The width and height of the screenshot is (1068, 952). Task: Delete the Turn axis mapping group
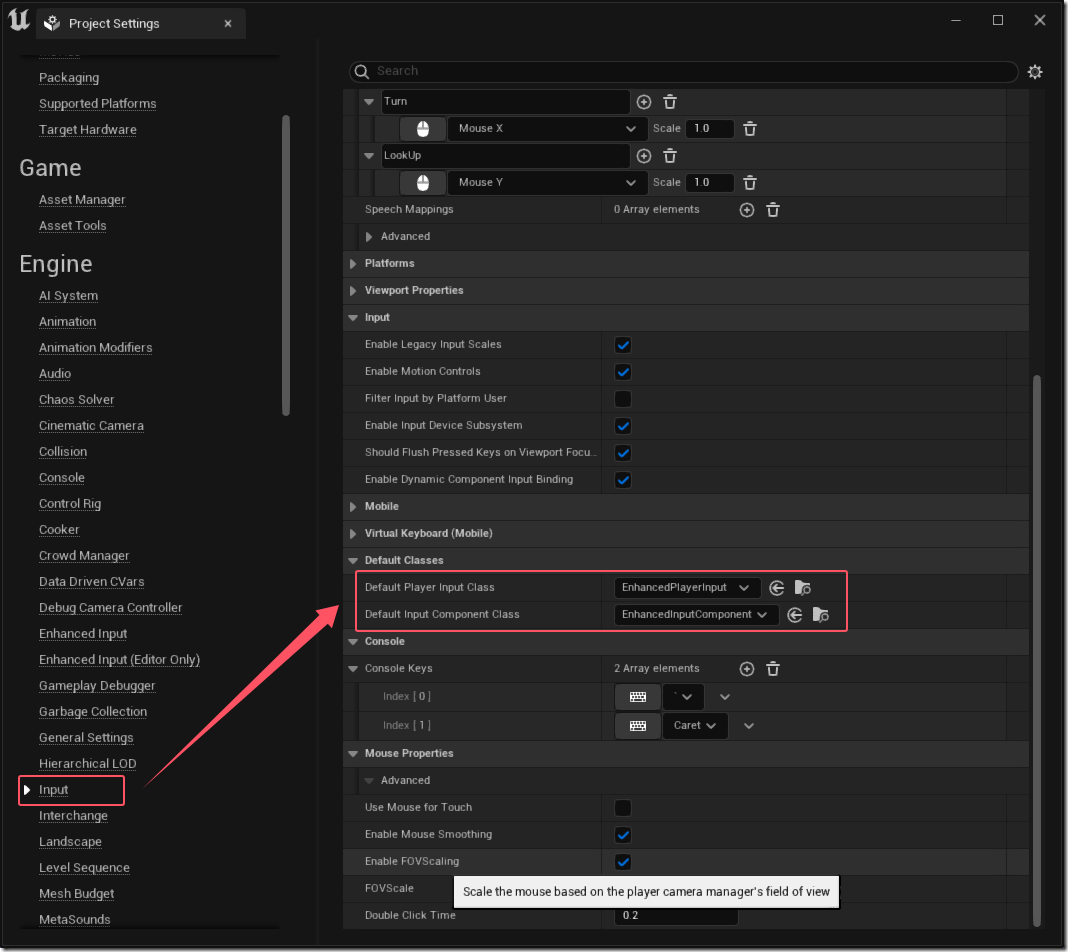click(x=670, y=101)
